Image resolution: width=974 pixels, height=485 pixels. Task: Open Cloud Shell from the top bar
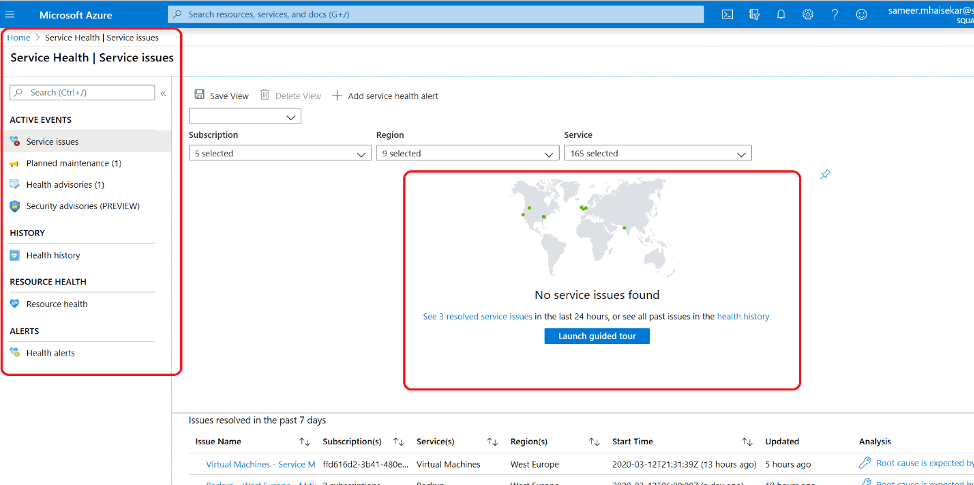click(727, 14)
